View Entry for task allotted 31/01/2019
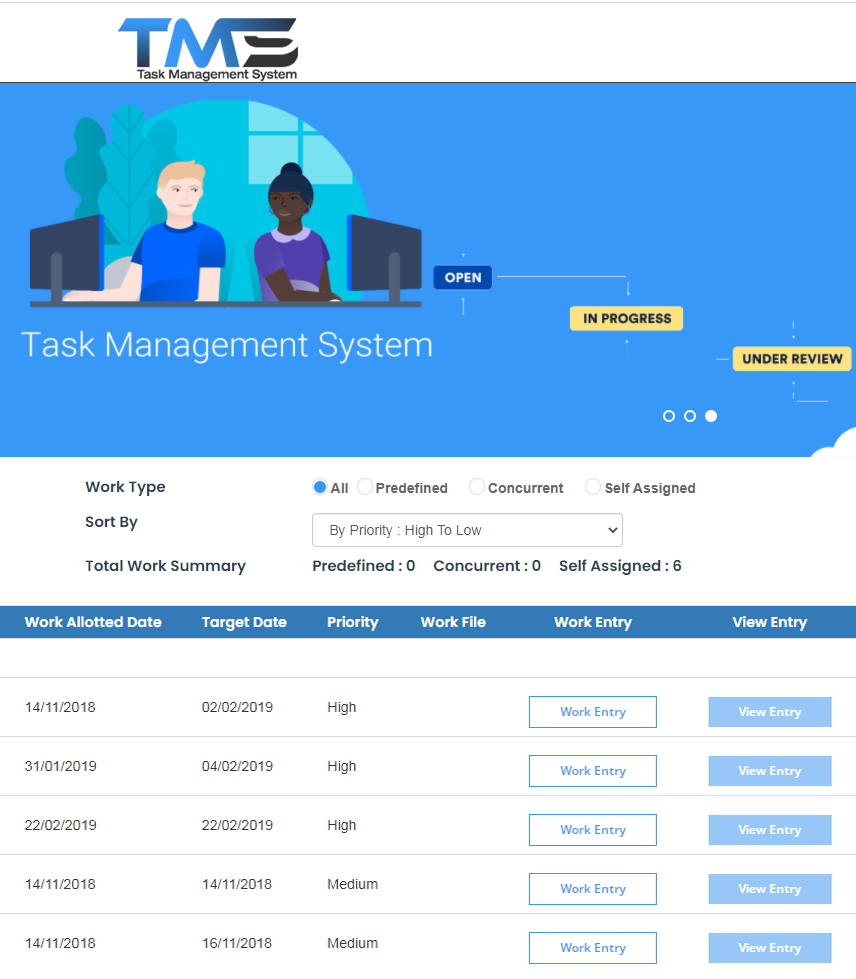This screenshot has width=856, height=979. pyautogui.click(x=769, y=771)
